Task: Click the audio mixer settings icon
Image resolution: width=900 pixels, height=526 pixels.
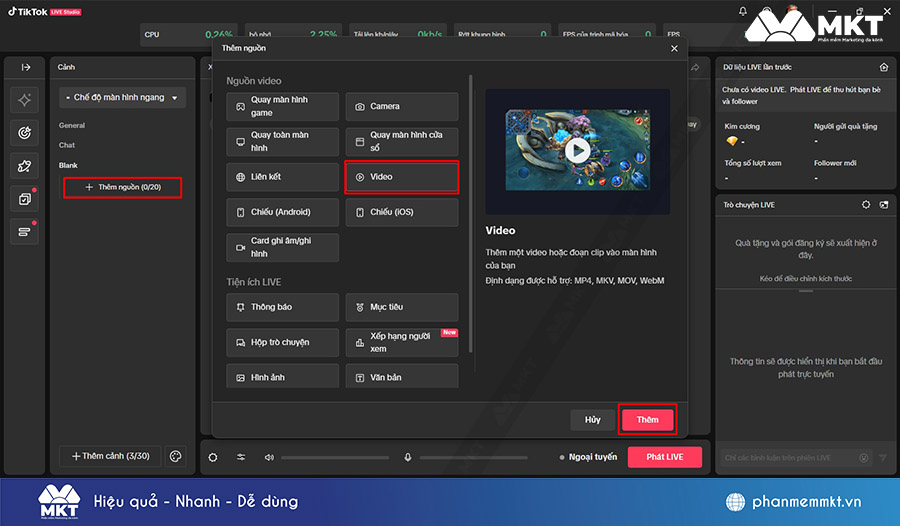Action: click(x=241, y=457)
